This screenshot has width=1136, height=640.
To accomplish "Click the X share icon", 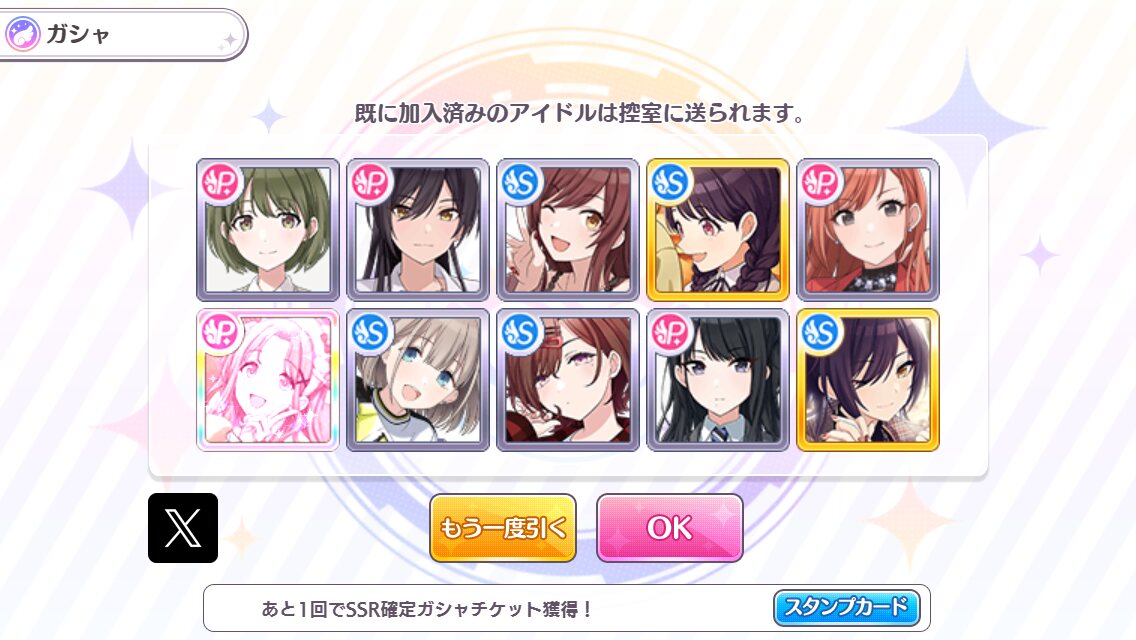I will tap(183, 528).
